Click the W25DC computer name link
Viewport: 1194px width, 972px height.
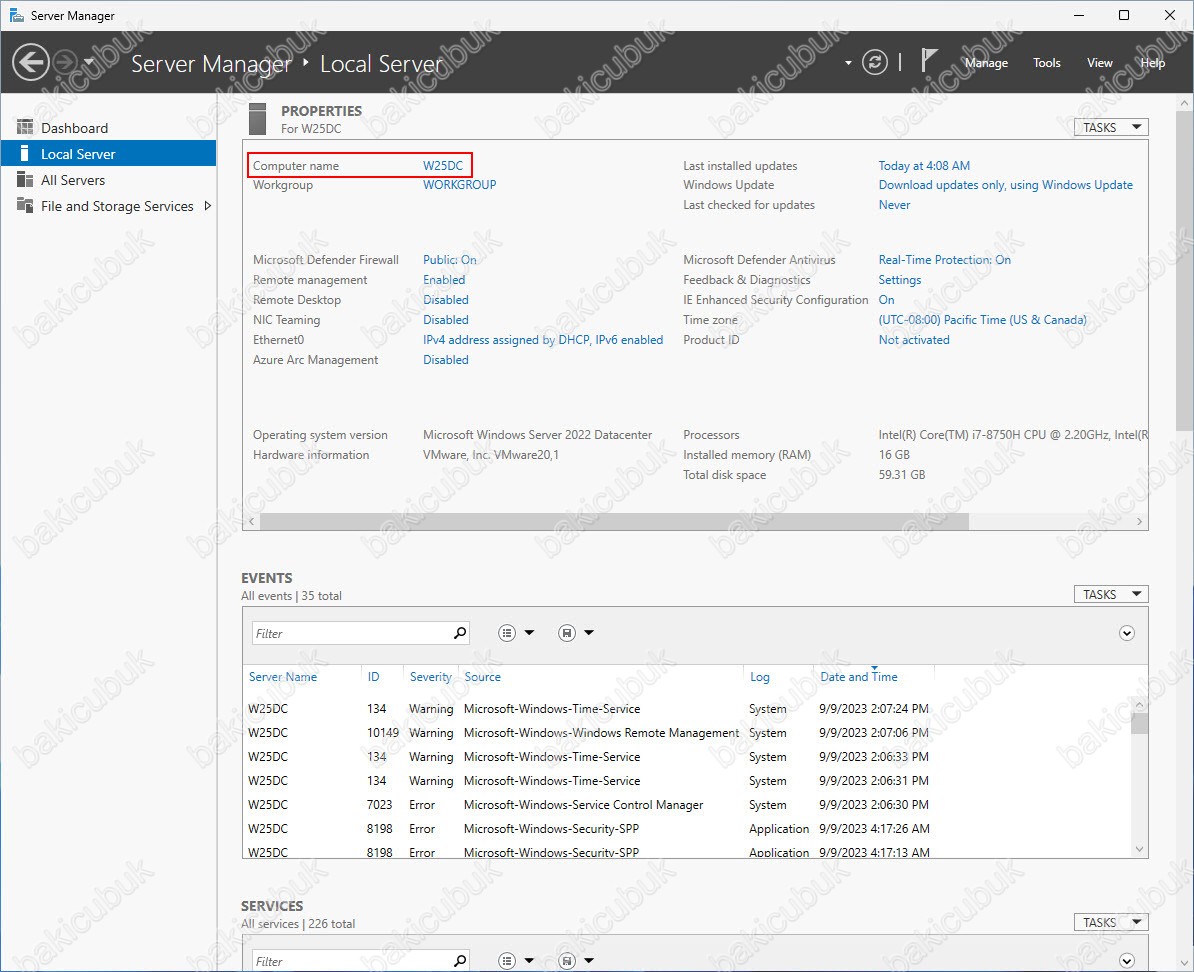443,166
